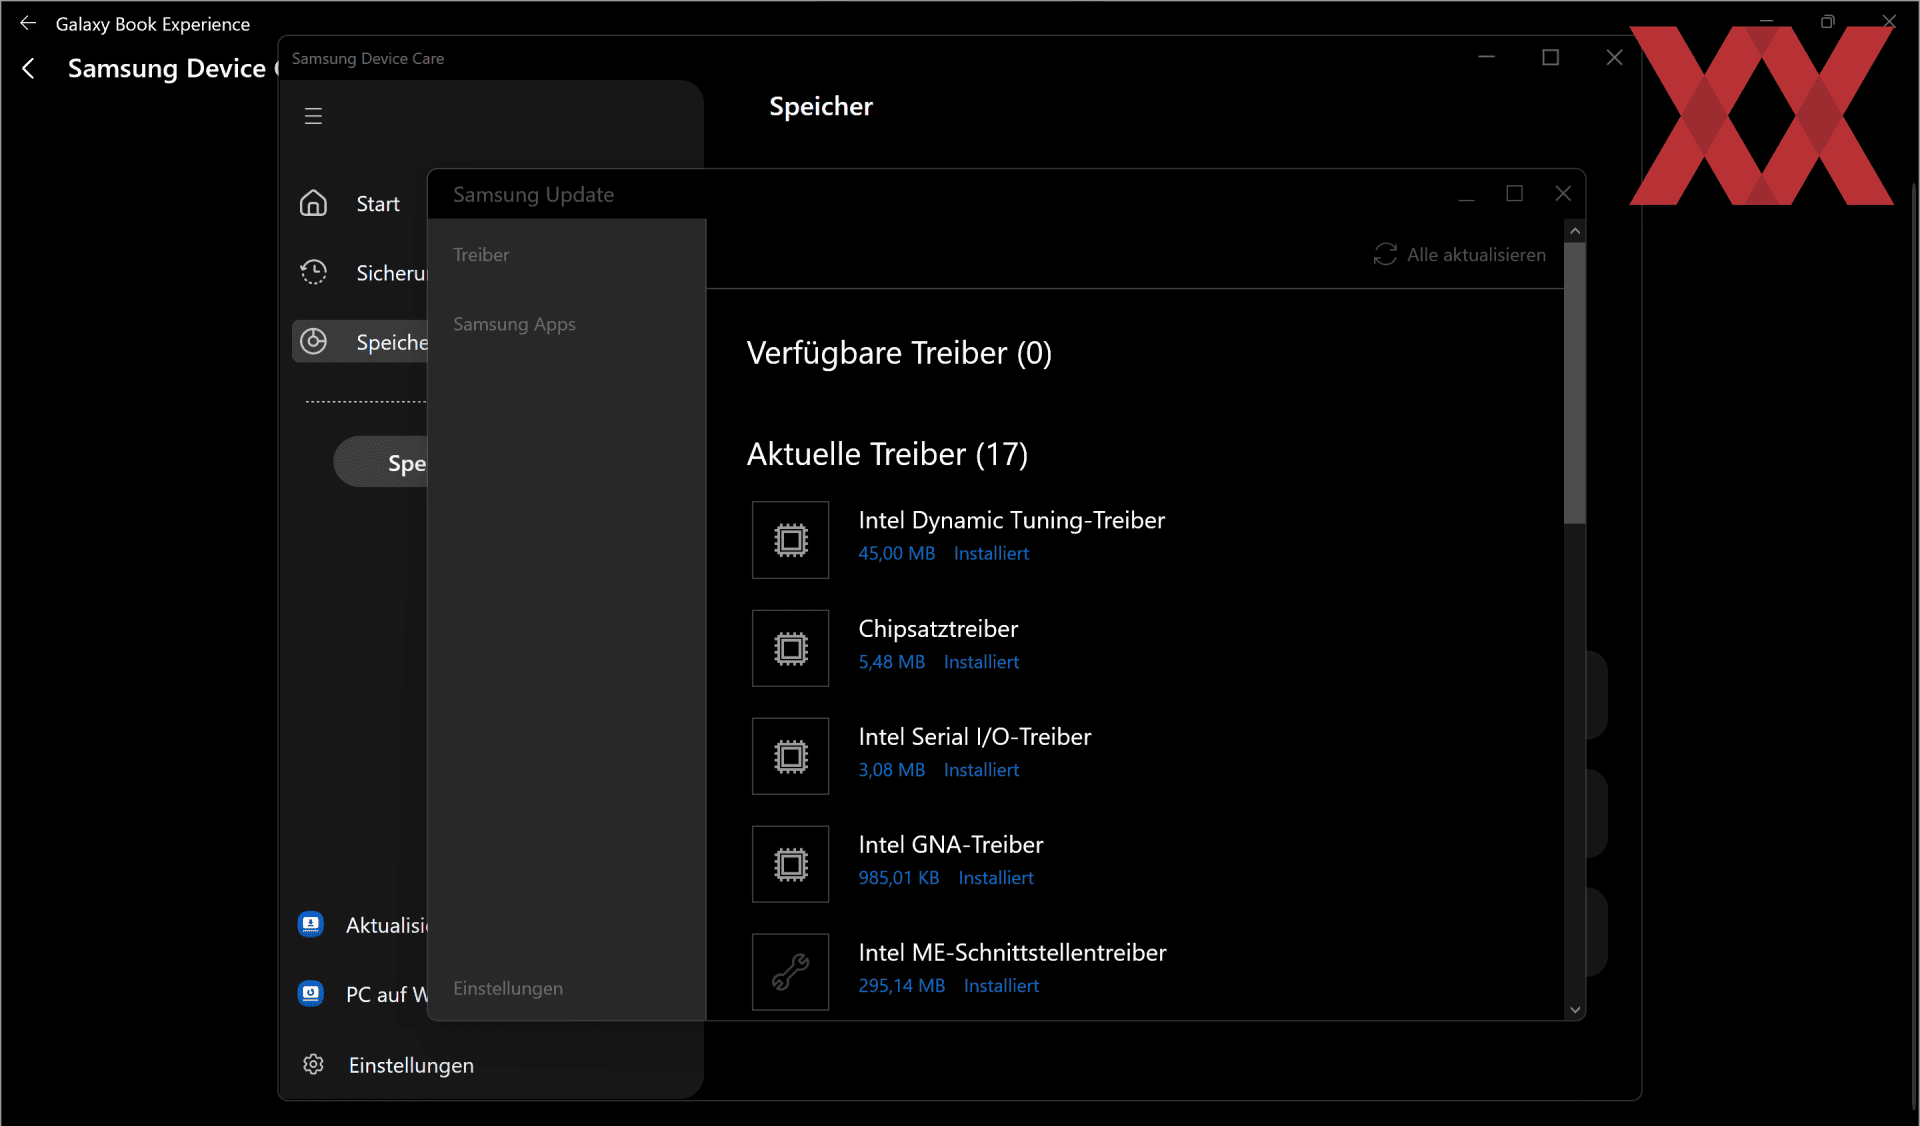Click Intel Dynamic Tuning-Treiber entry title
Screen dimensions: 1920x1126
(x=1011, y=520)
